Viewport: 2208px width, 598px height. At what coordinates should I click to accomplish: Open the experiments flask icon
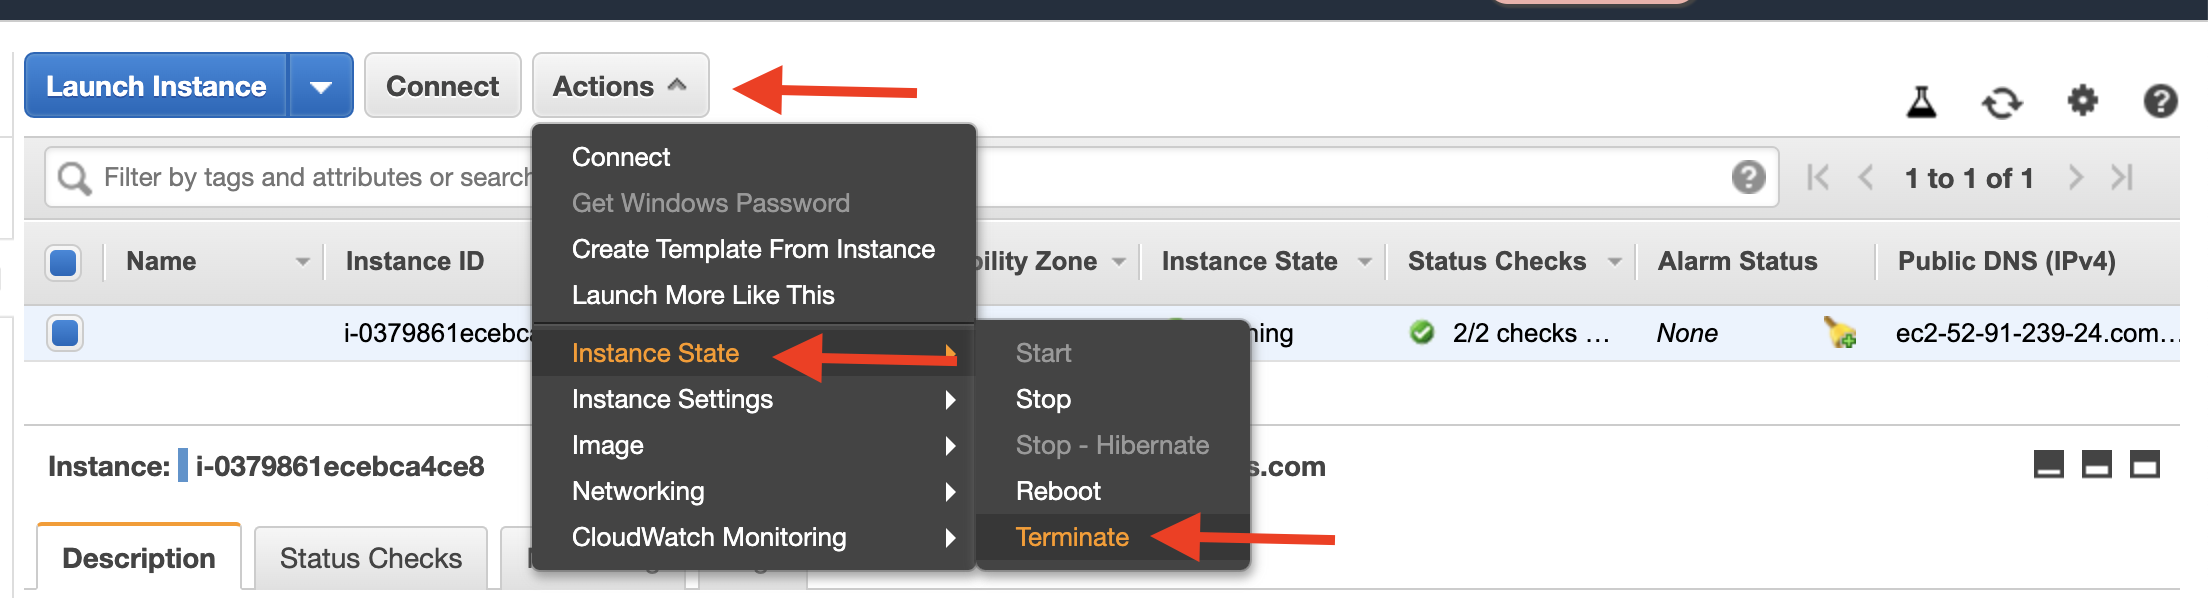point(1921,101)
